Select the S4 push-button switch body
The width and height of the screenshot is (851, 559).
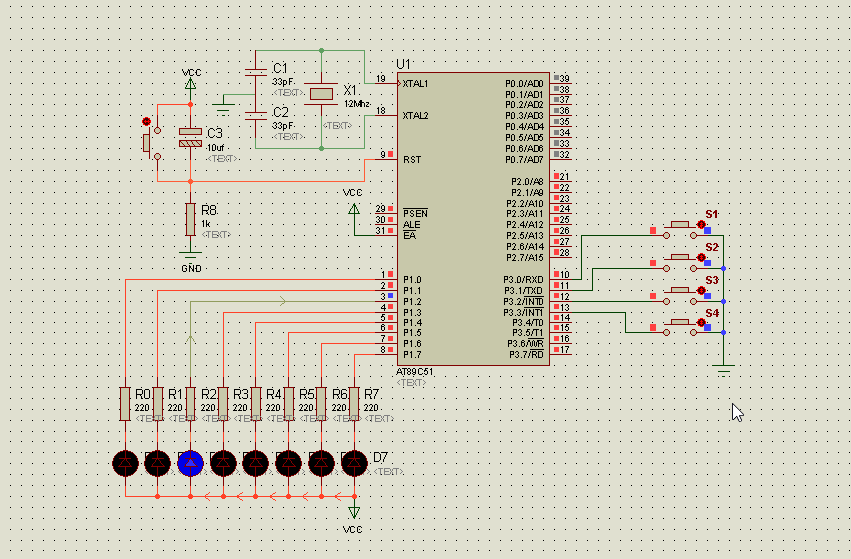pos(680,327)
